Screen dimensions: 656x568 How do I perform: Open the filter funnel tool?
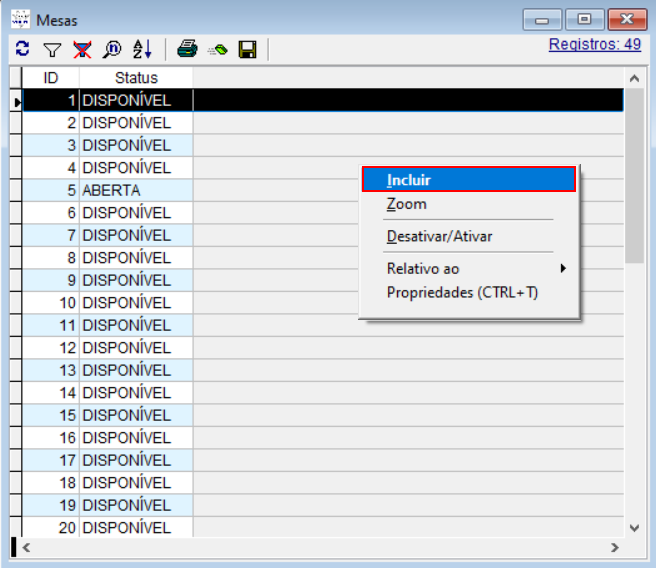tap(53, 49)
